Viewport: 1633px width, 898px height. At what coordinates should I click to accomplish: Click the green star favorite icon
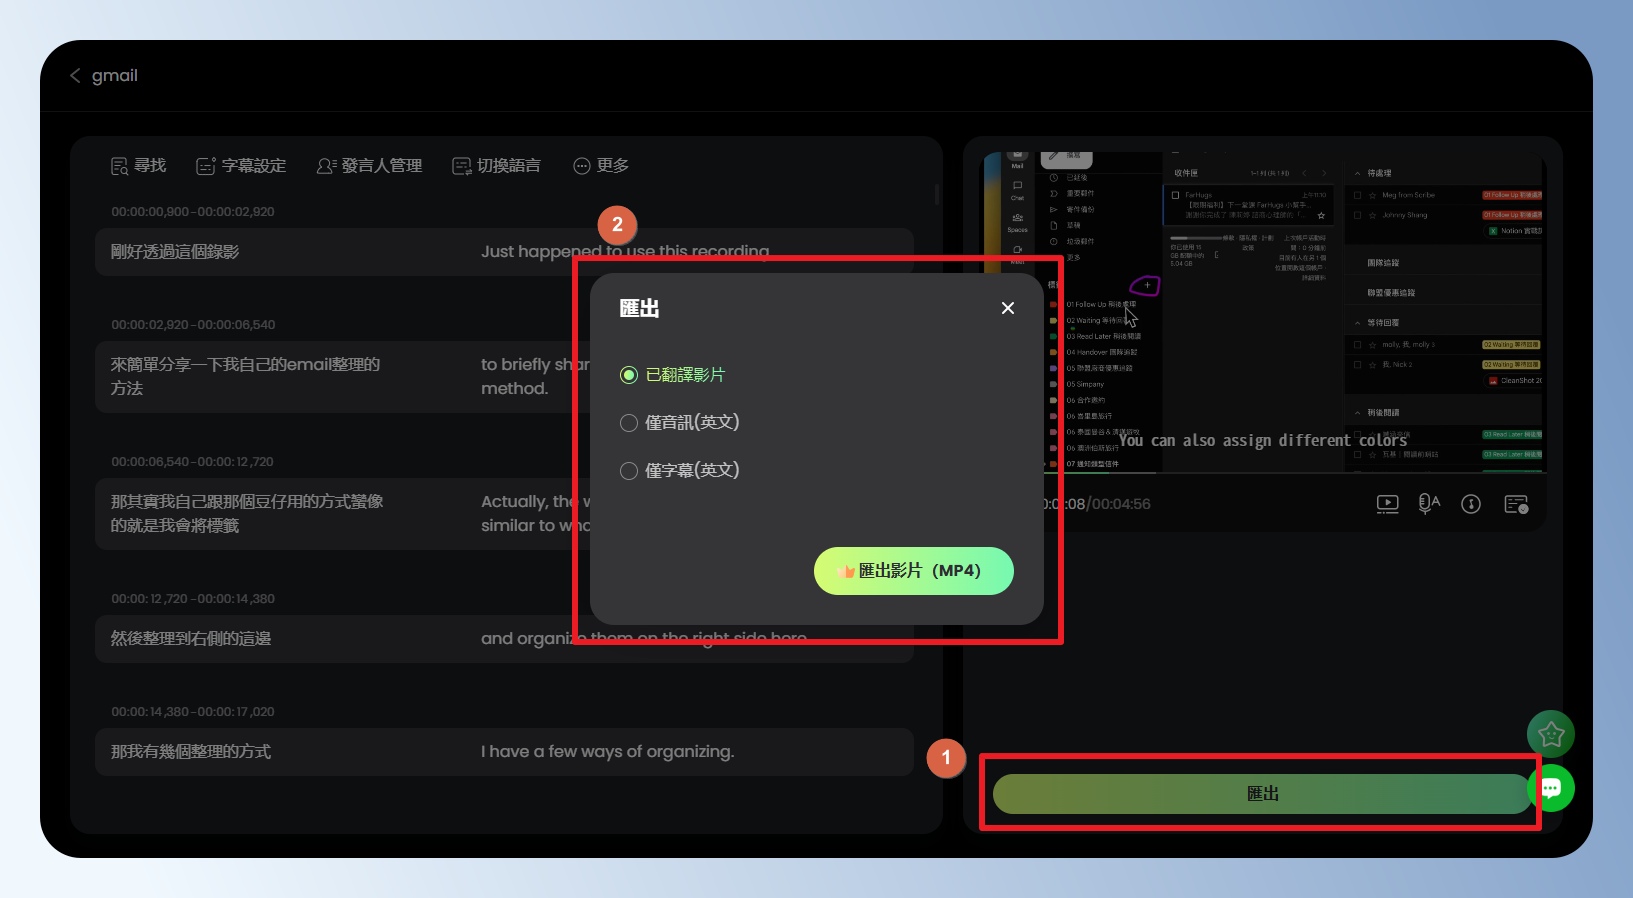pos(1551,735)
